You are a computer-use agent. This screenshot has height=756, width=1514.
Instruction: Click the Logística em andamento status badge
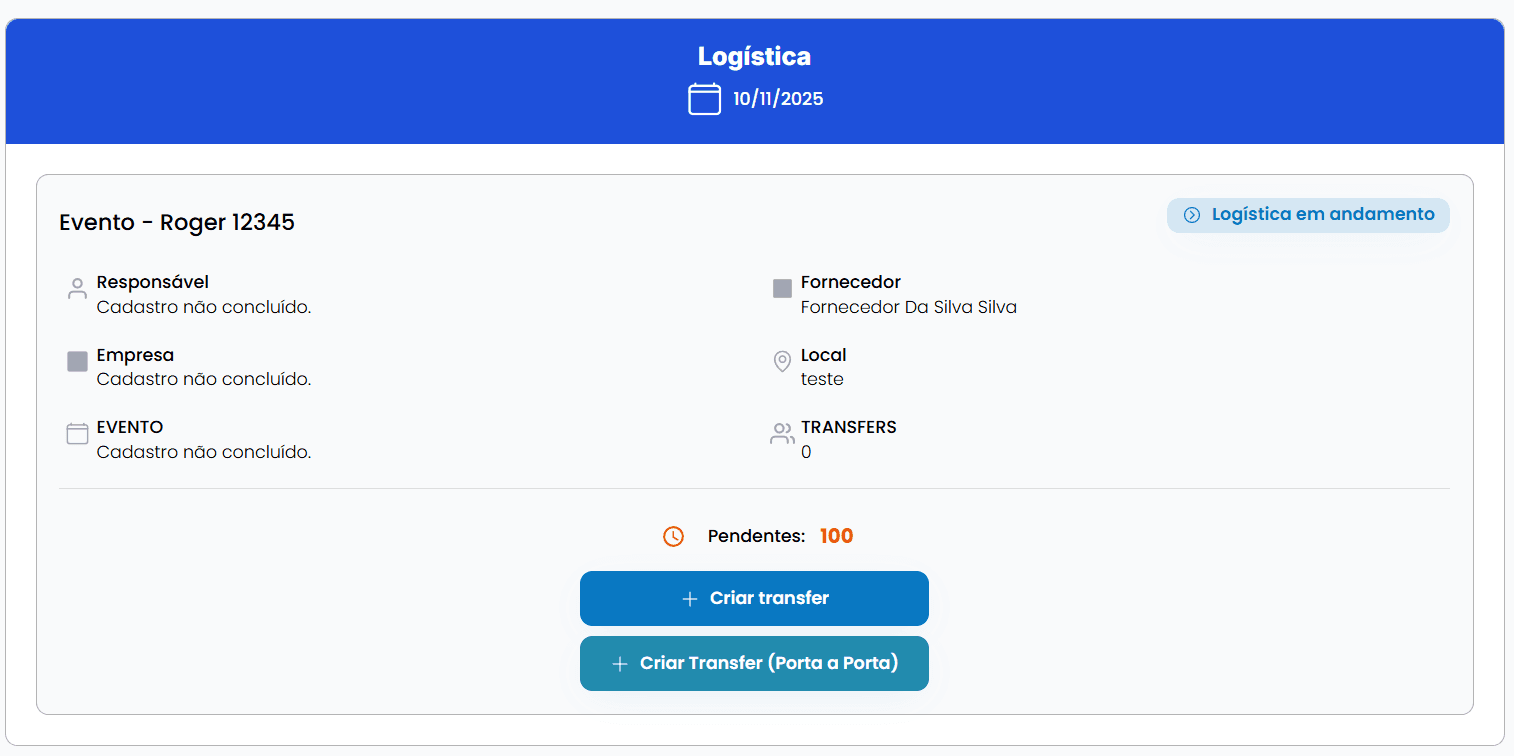[x=1308, y=215]
